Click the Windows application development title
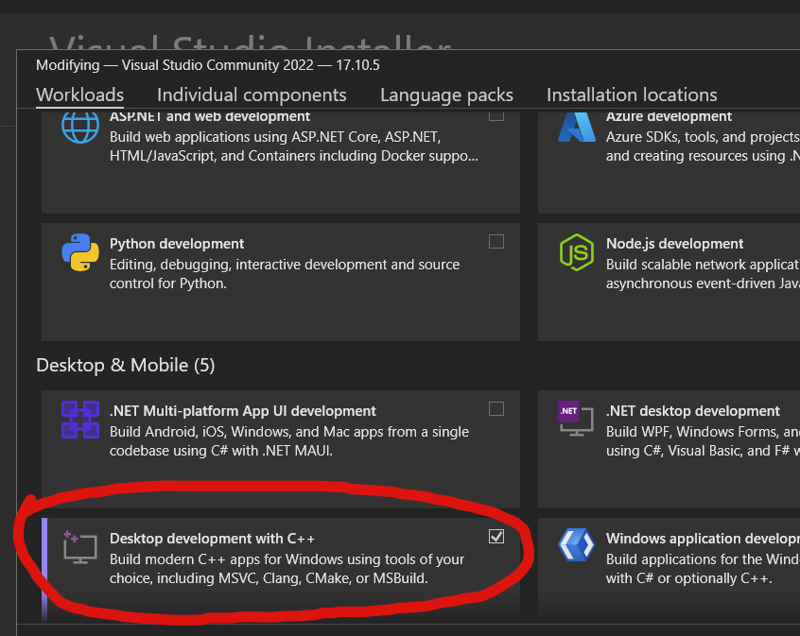 click(703, 539)
